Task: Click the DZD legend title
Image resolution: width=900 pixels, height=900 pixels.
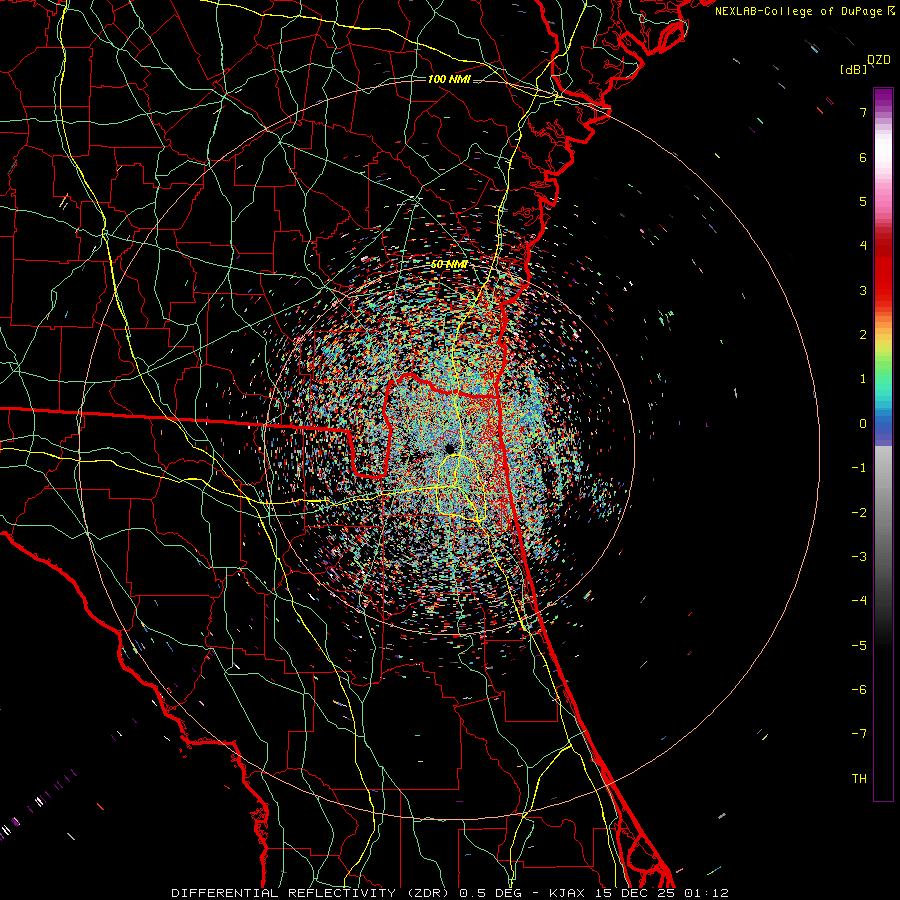Action: point(879,60)
